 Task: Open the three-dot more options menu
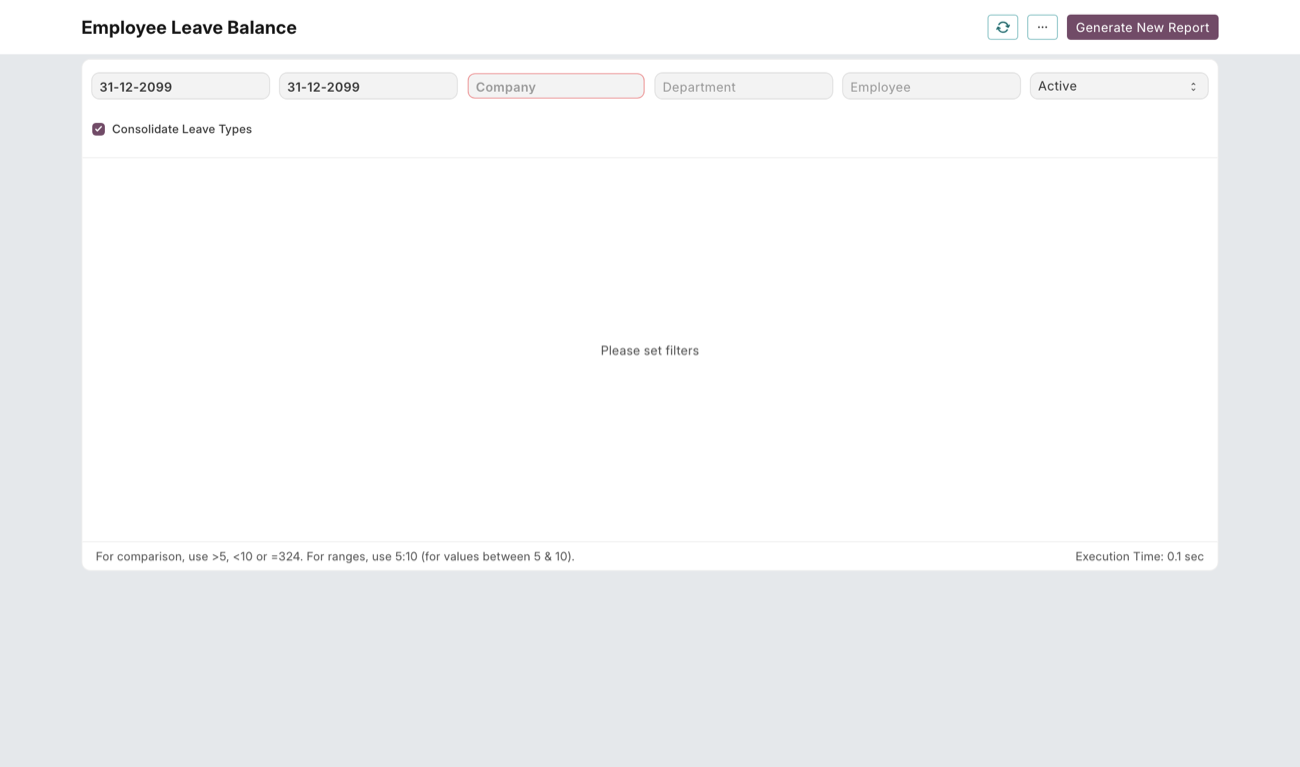[1042, 27]
